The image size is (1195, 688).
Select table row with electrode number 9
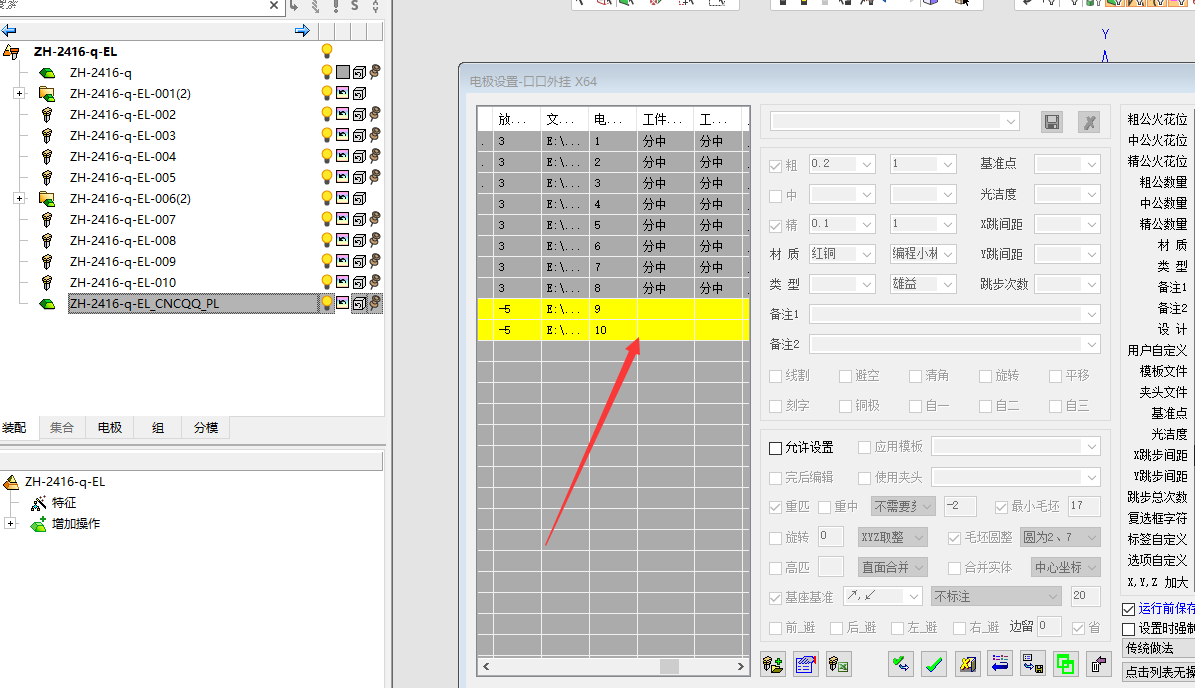pyautogui.click(x=614, y=309)
